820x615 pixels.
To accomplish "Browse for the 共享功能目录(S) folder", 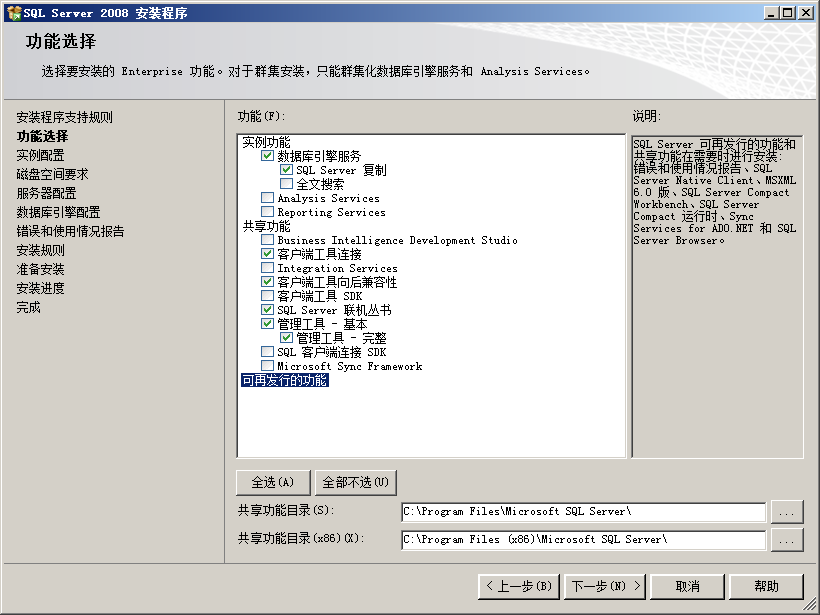I will pyautogui.click(x=787, y=512).
